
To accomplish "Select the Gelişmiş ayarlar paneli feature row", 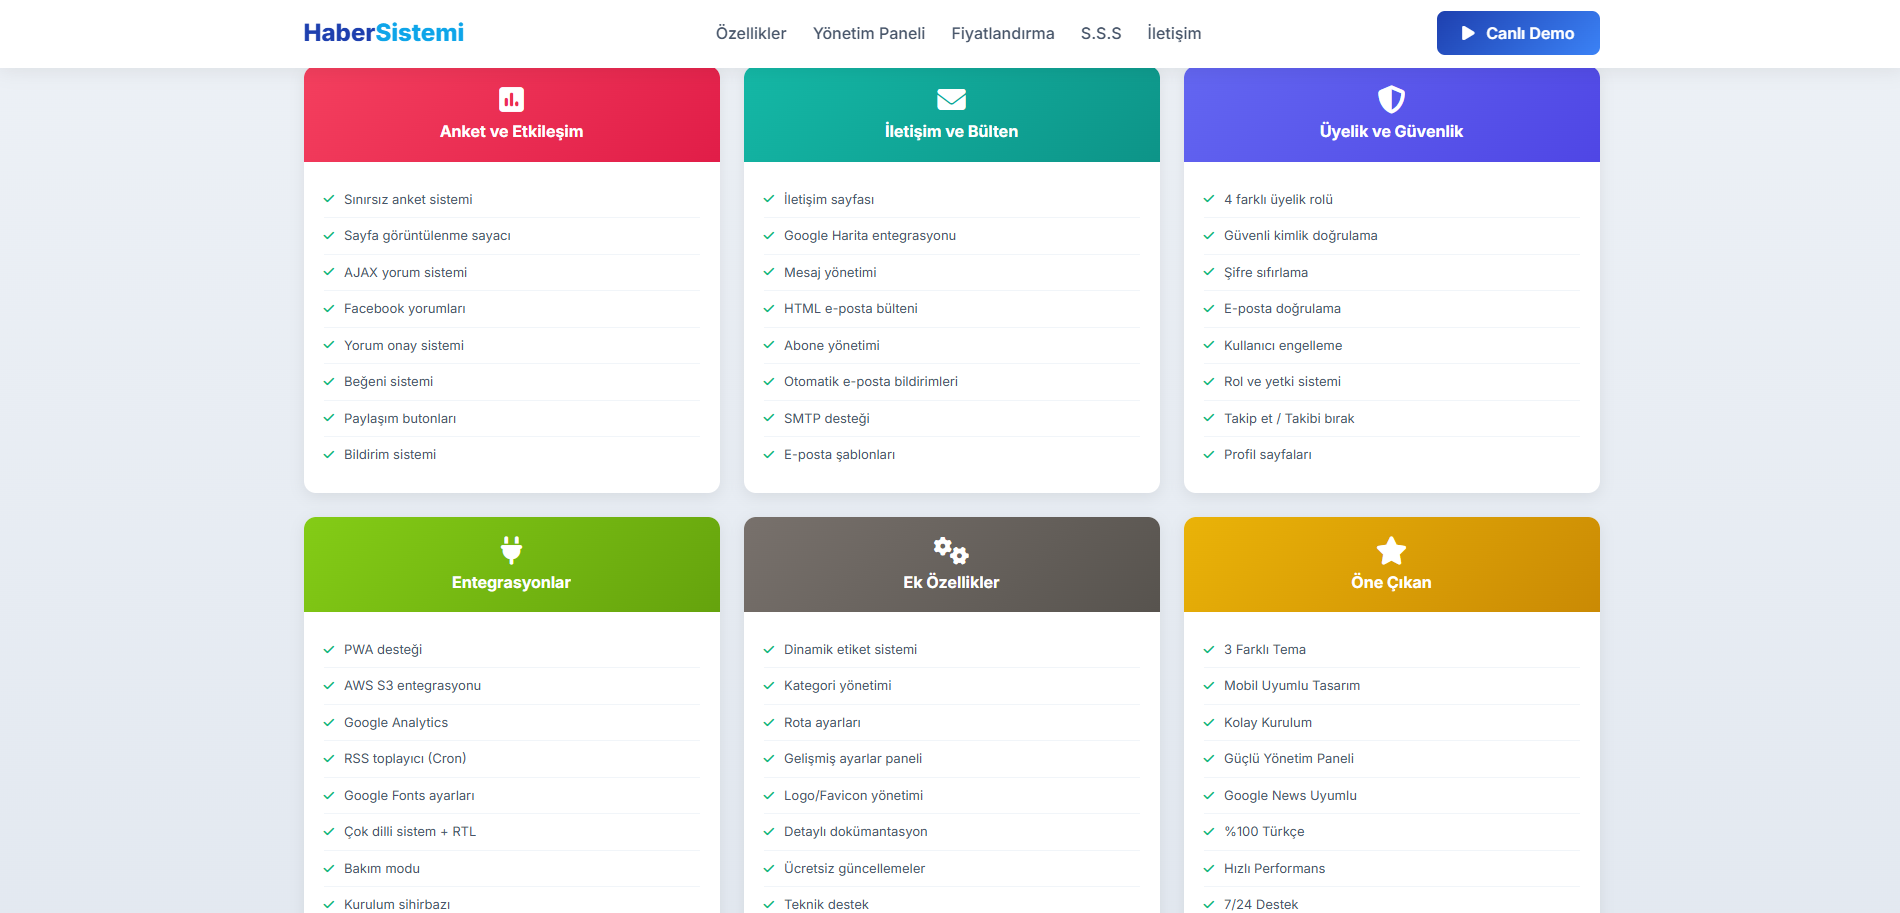I will (x=852, y=759).
